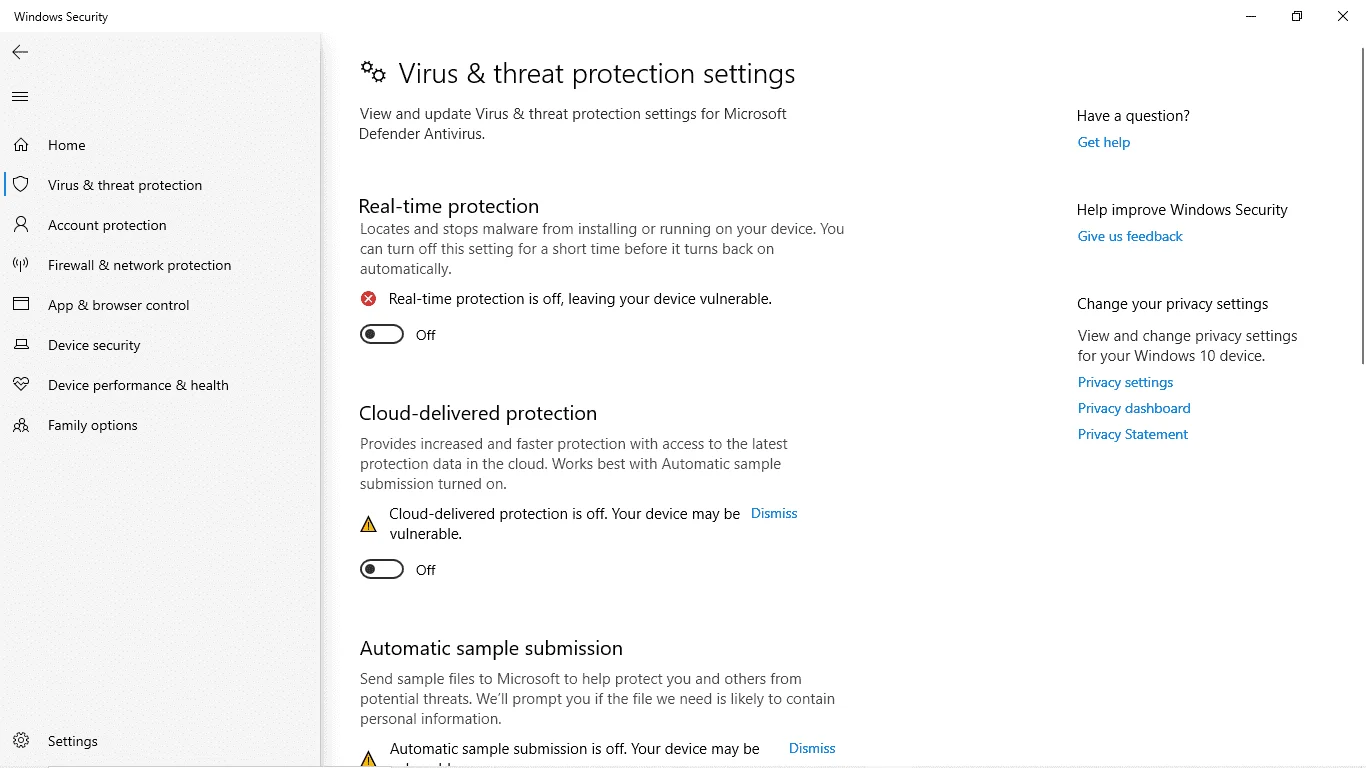1366x768 pixels.
Task: Open the App & browser control icon
Action: [x=20, y=305]
